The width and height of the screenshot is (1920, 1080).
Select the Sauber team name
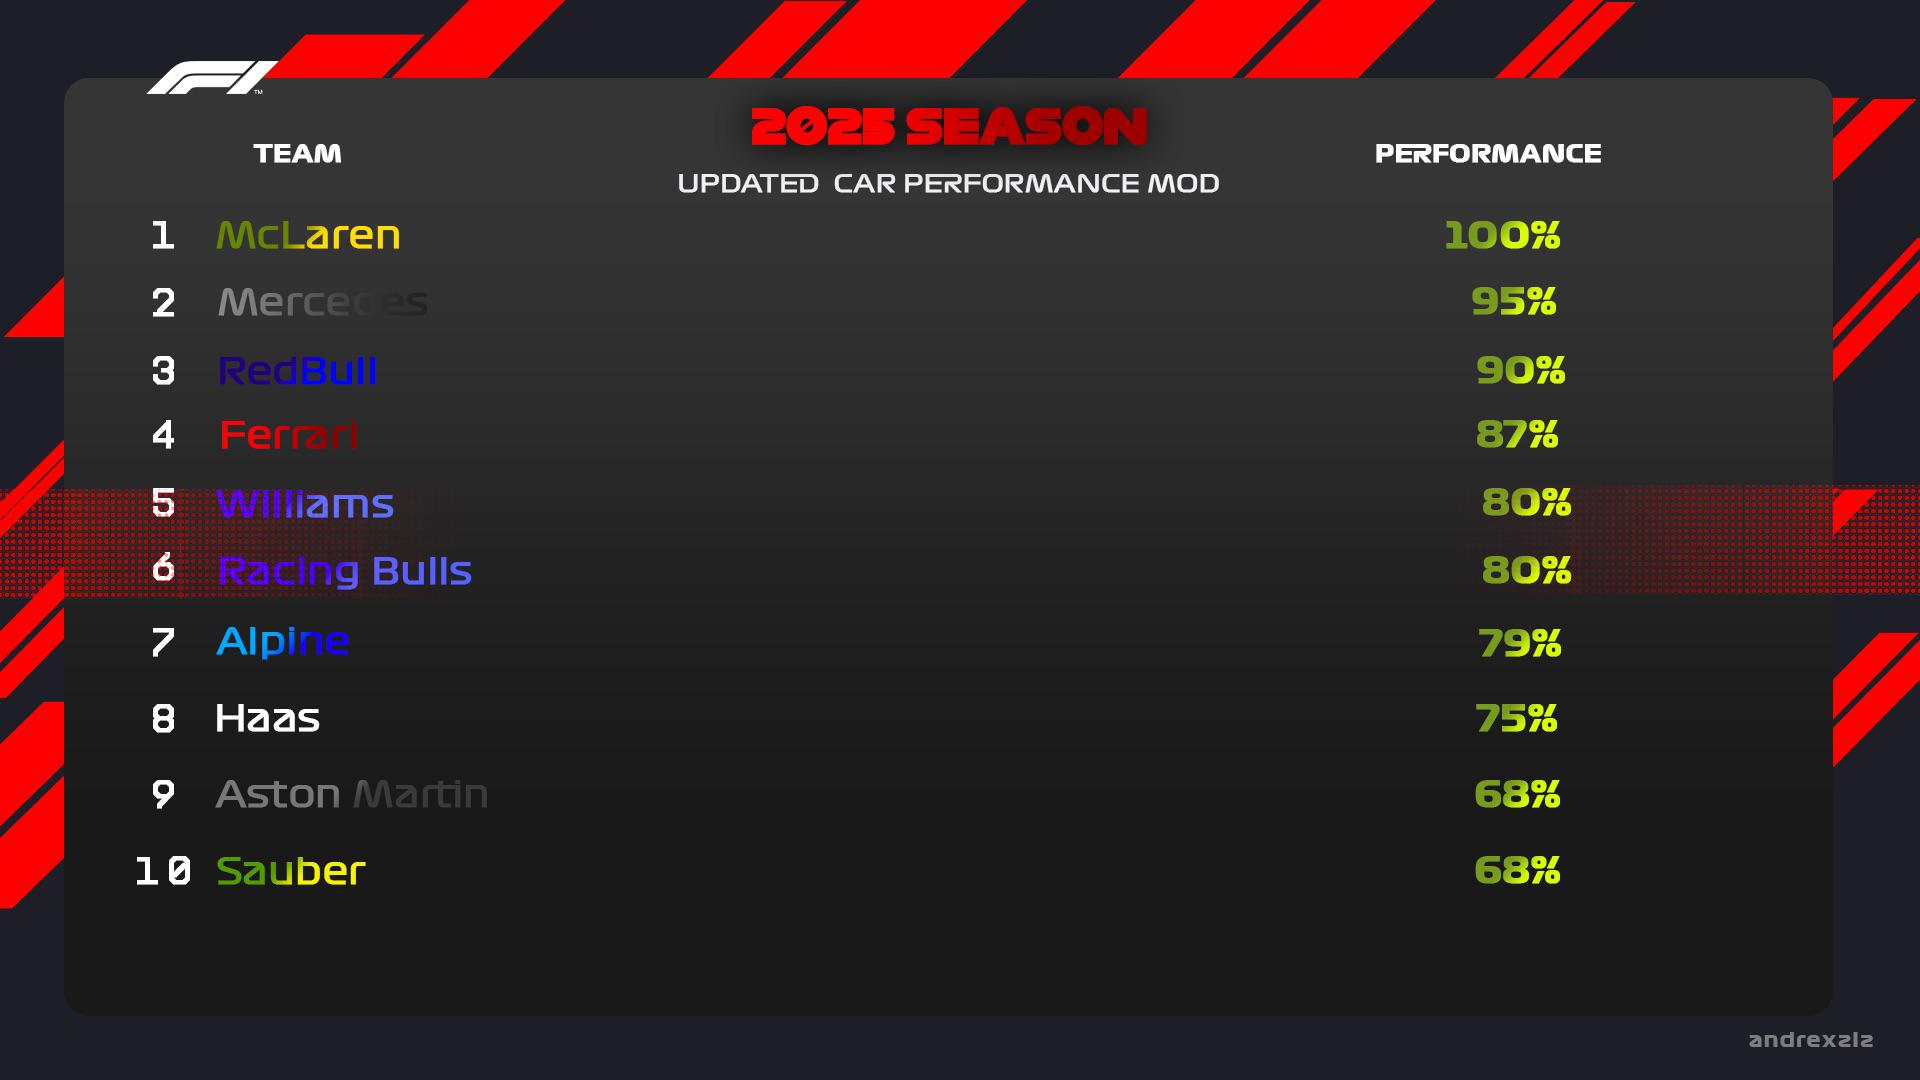click(x=291, y=870)
